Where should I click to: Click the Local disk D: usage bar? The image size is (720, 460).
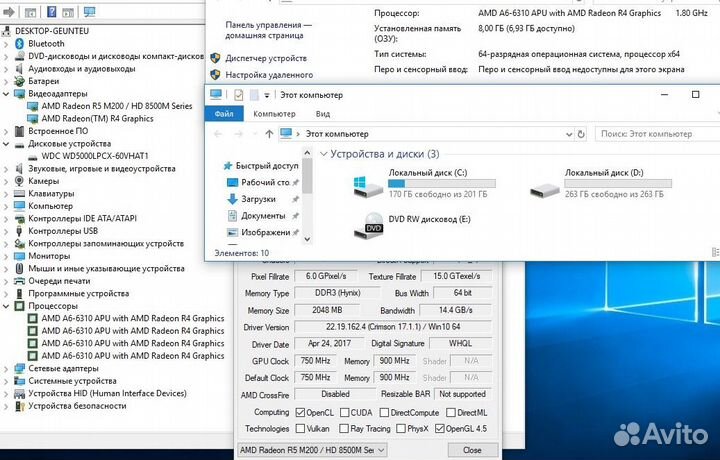pos(618,184)
